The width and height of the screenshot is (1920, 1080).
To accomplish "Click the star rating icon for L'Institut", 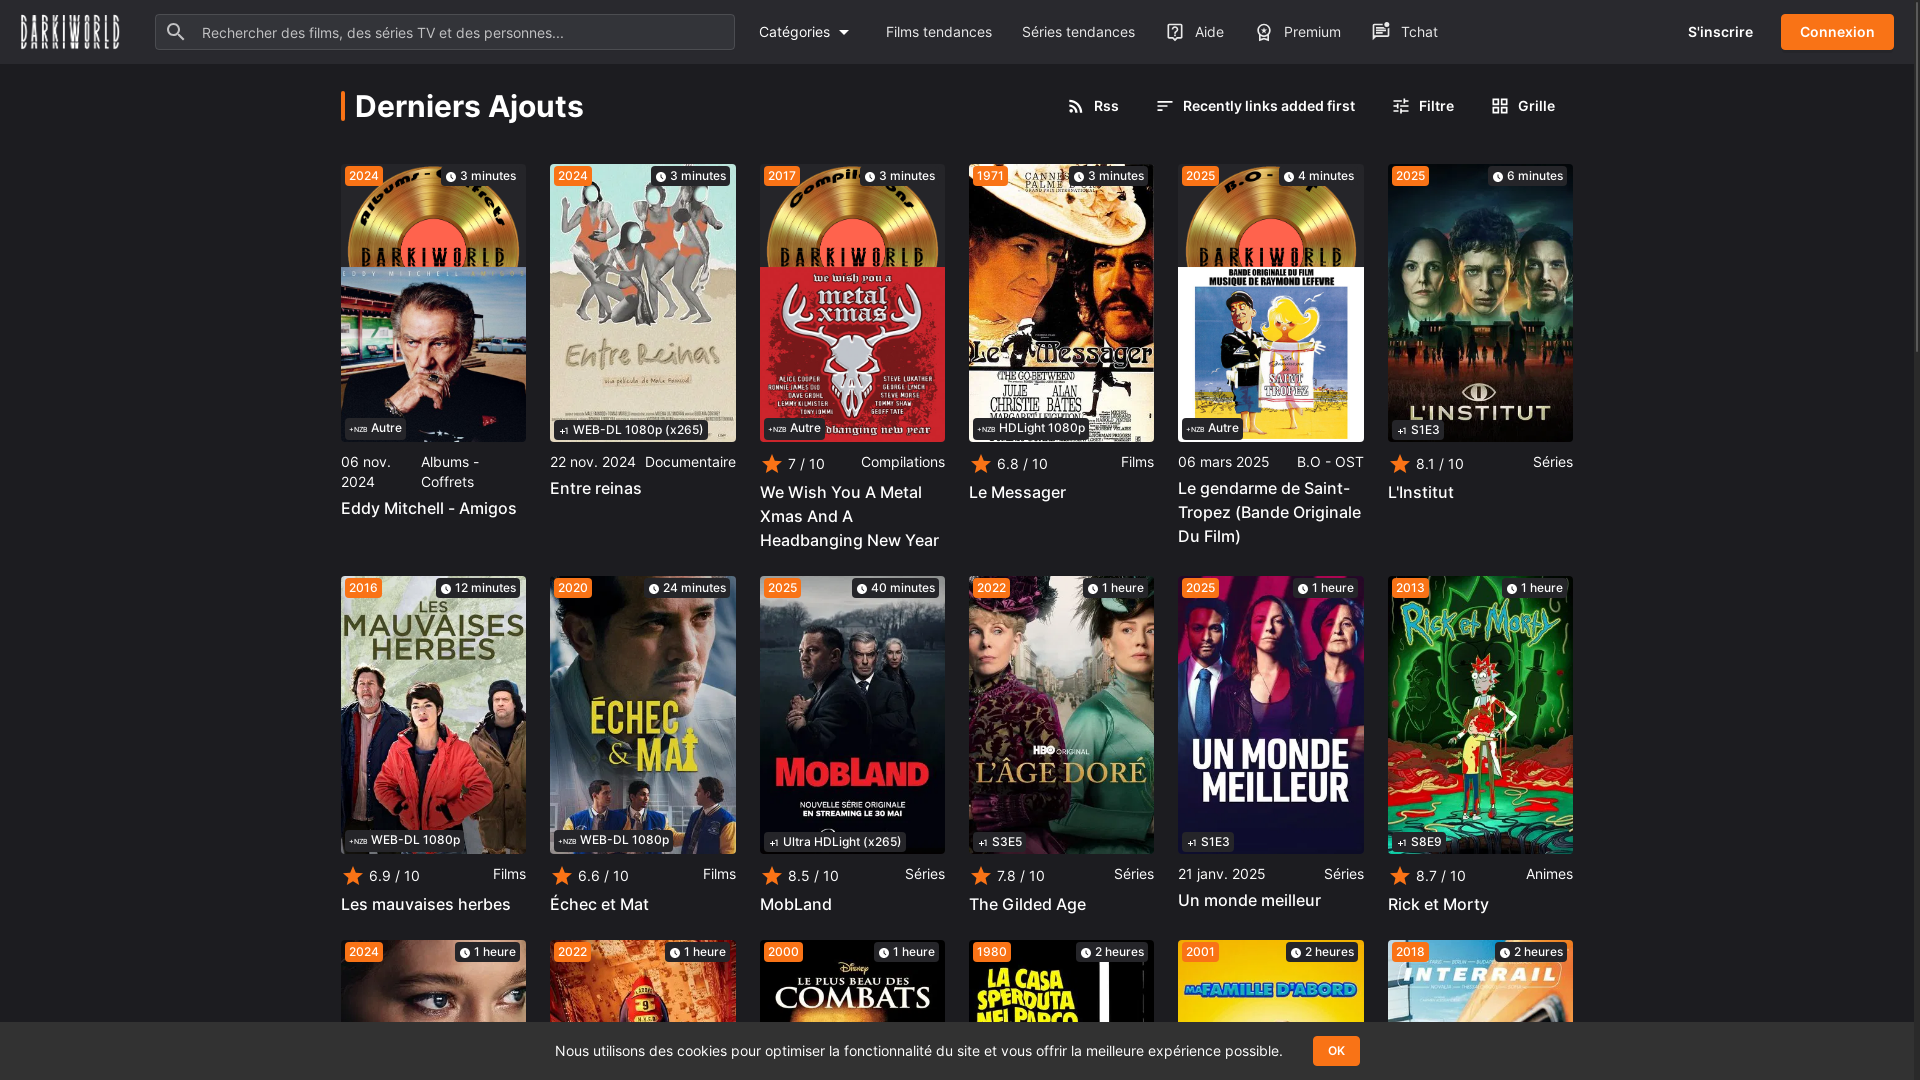I will [1400, 464].
